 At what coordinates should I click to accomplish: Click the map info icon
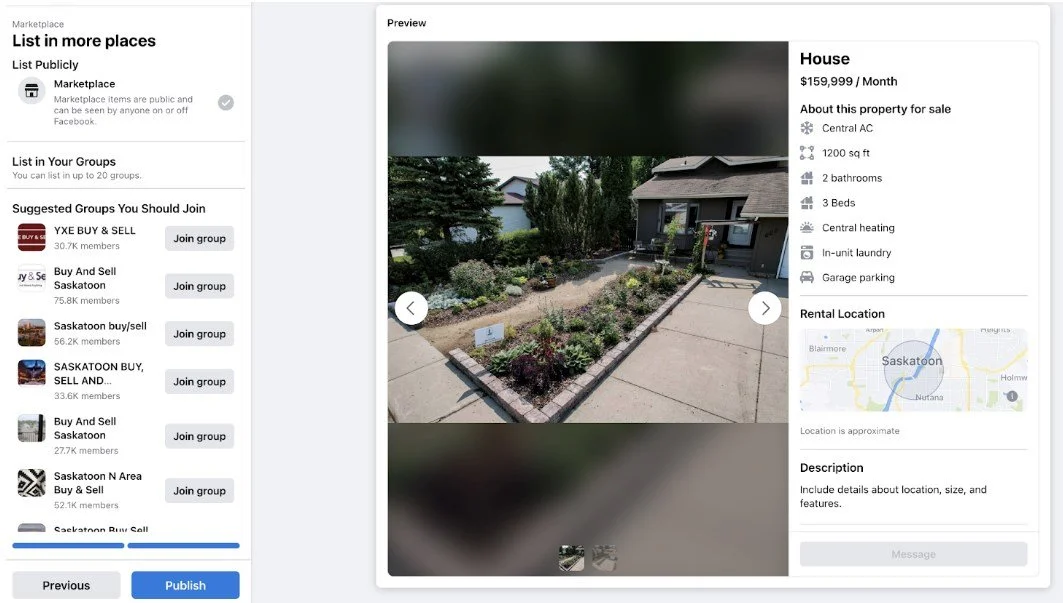(x=1012, y=396)
